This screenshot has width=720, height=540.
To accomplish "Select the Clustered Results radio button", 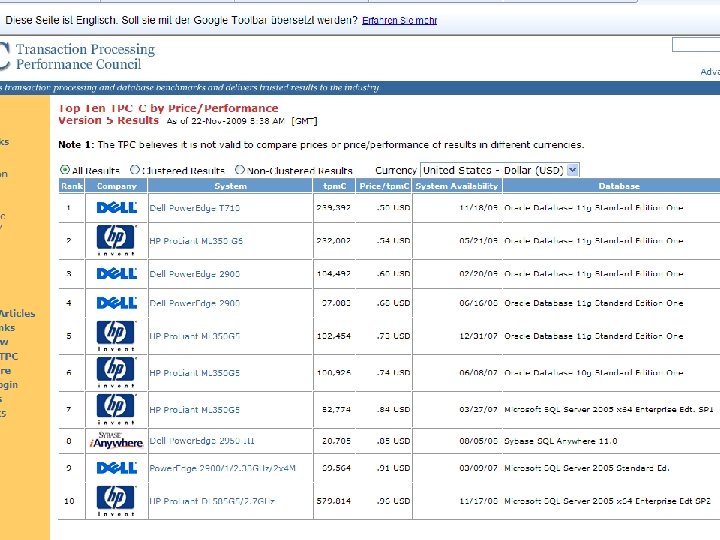I will point(135,169).
